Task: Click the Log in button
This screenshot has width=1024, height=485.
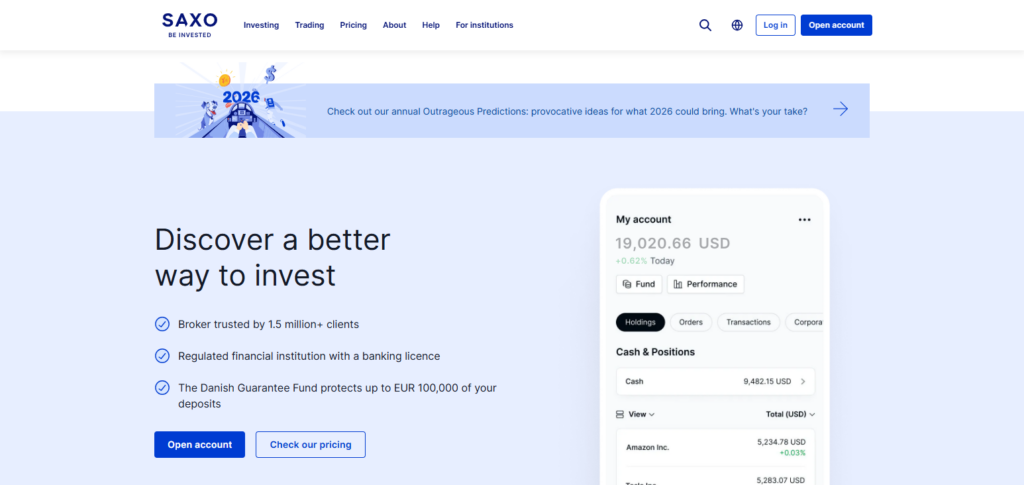Action: pyautogui.click(x=775, y=25)
